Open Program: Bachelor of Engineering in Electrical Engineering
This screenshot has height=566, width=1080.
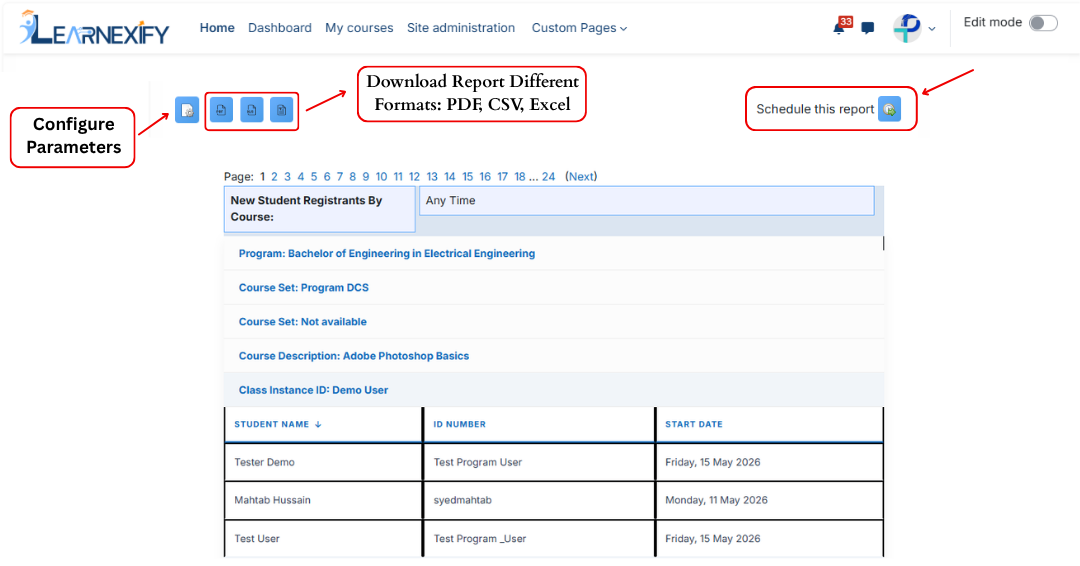point(386,253)
